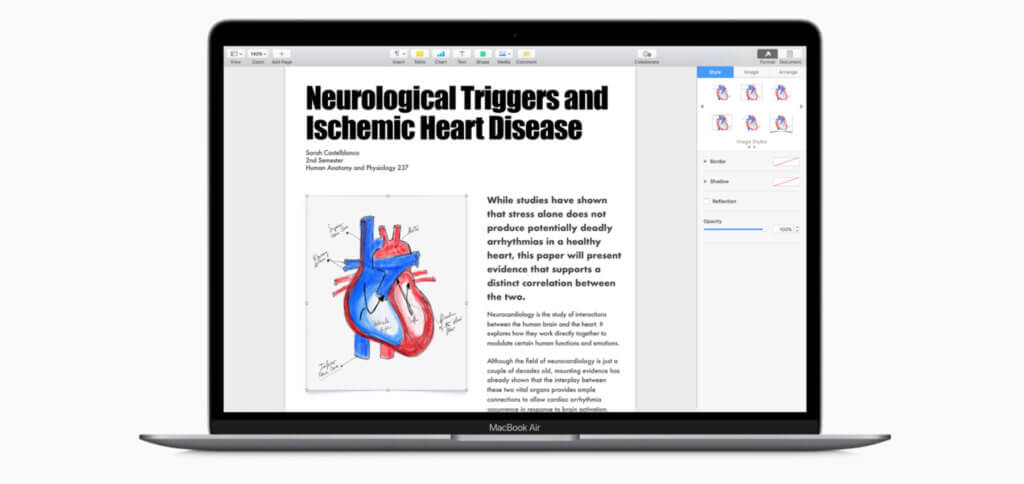Click the author name 'Sarah Castelblanco'

pyautogui.click(x=332, y=153)
